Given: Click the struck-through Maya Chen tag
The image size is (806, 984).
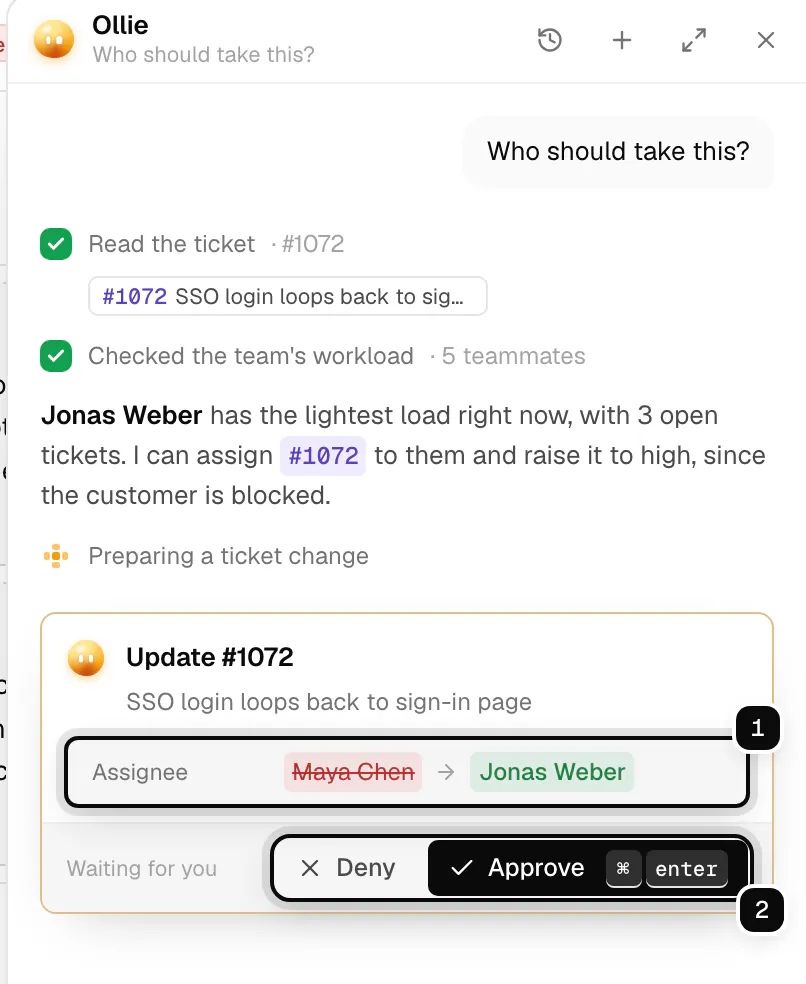Looking at the screenshot, I should pyautogui.click(x=353, y=772).
